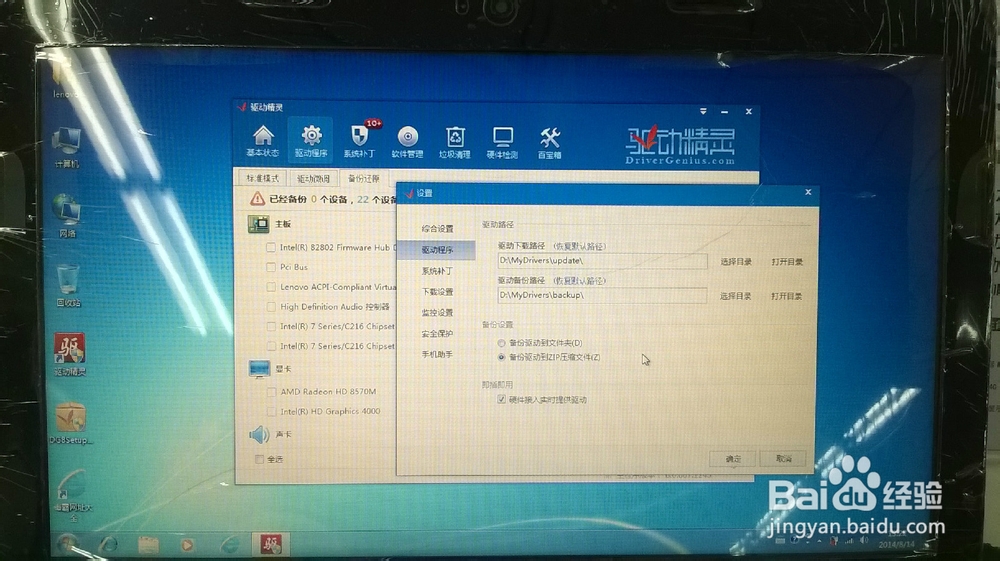Click the Windows Start orb
This screenshot has width=1000, height=561.
coord(66,543)
